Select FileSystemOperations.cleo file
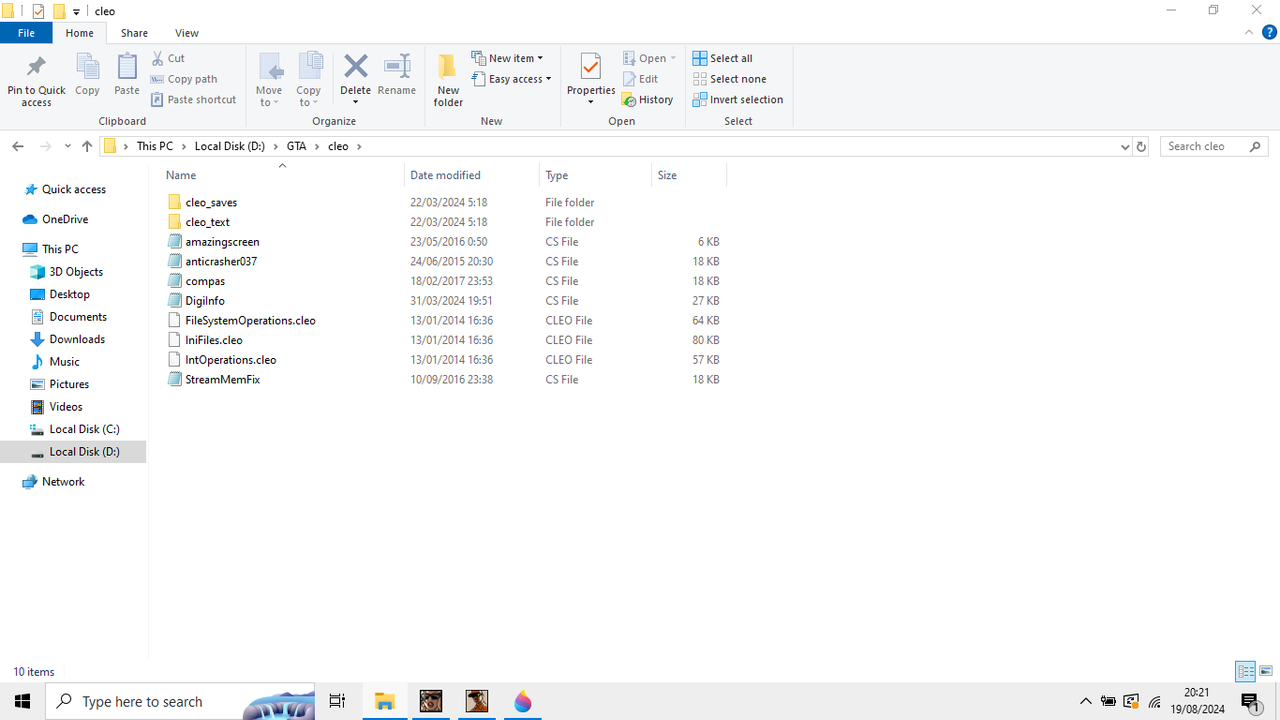This screenshot has height=720, width=1280. tap(250, 321)
